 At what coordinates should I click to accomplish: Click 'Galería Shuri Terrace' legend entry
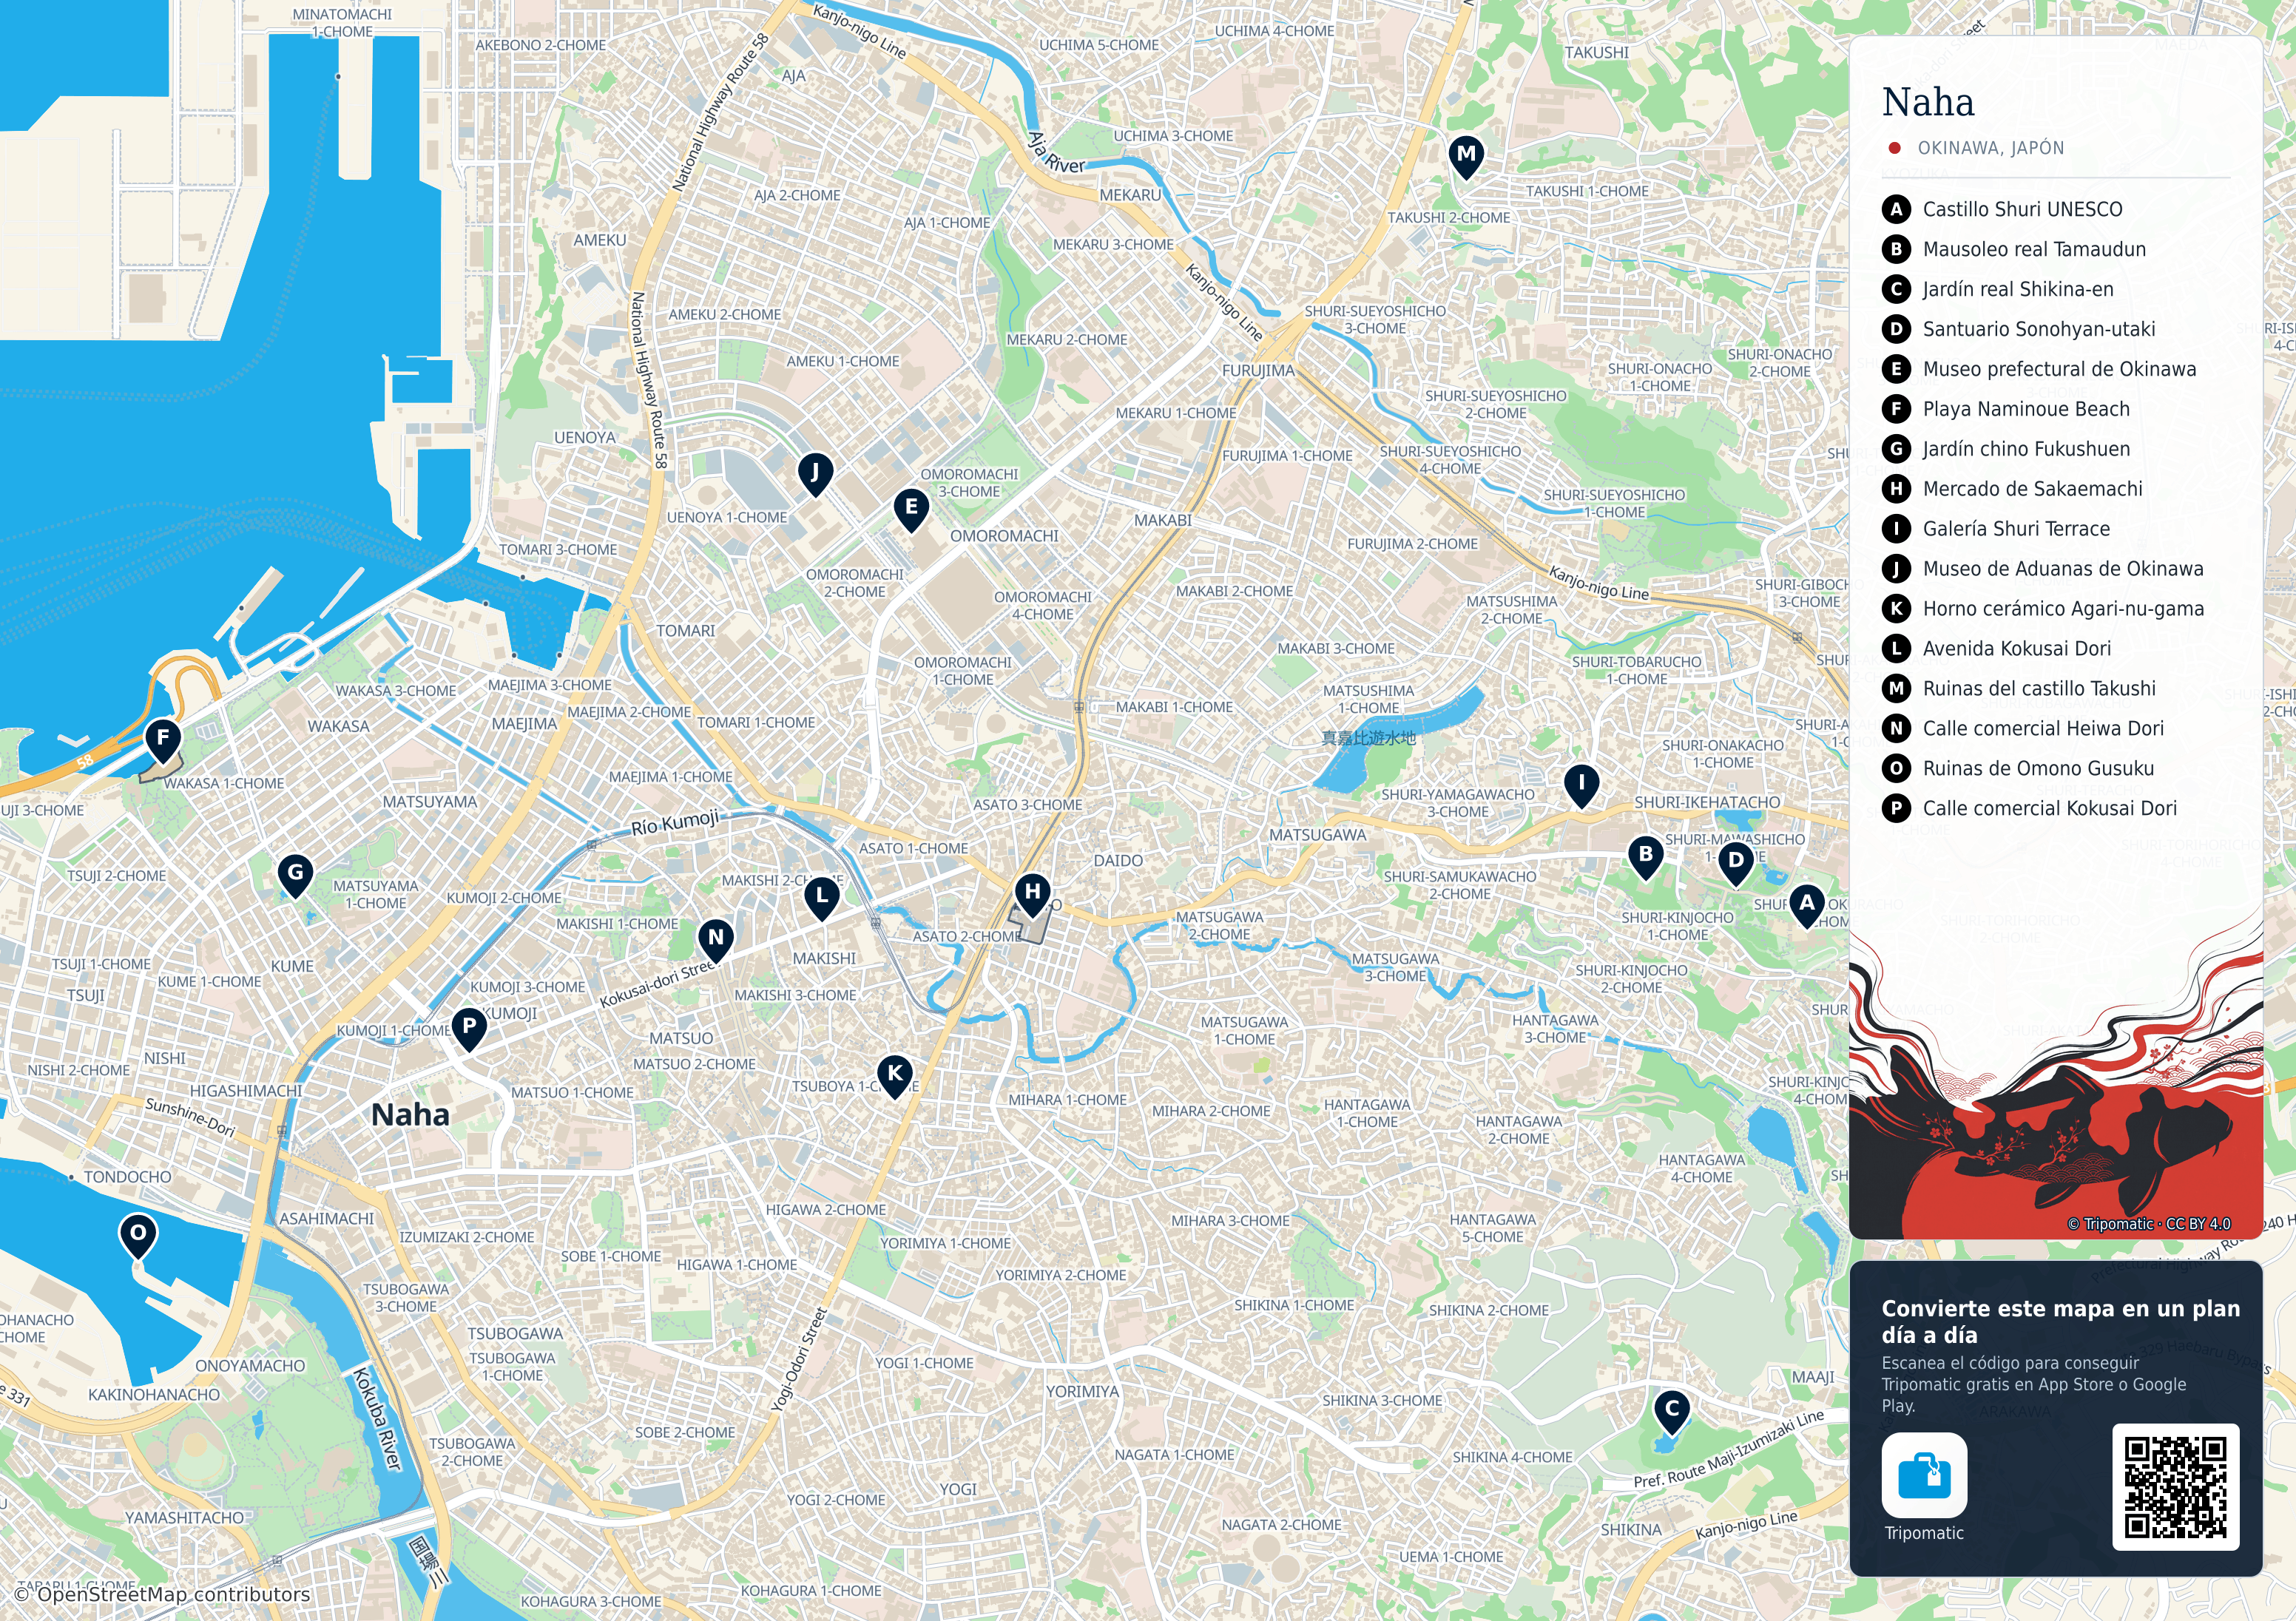1996,529
